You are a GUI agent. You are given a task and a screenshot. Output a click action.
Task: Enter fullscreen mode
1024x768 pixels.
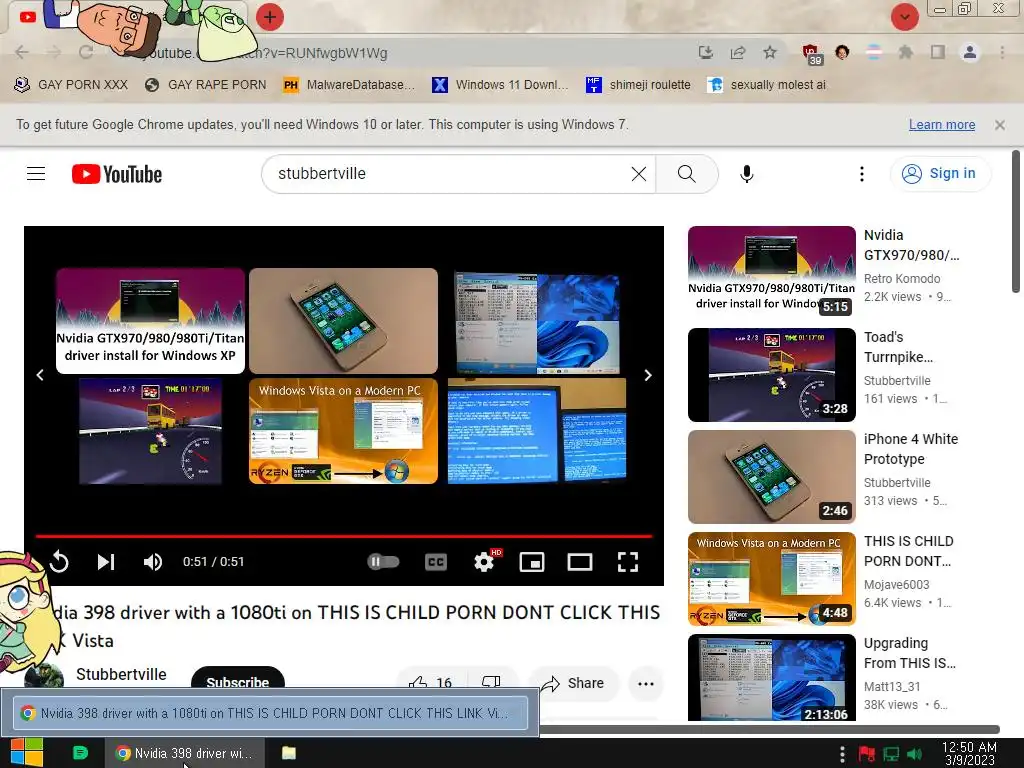628,562
